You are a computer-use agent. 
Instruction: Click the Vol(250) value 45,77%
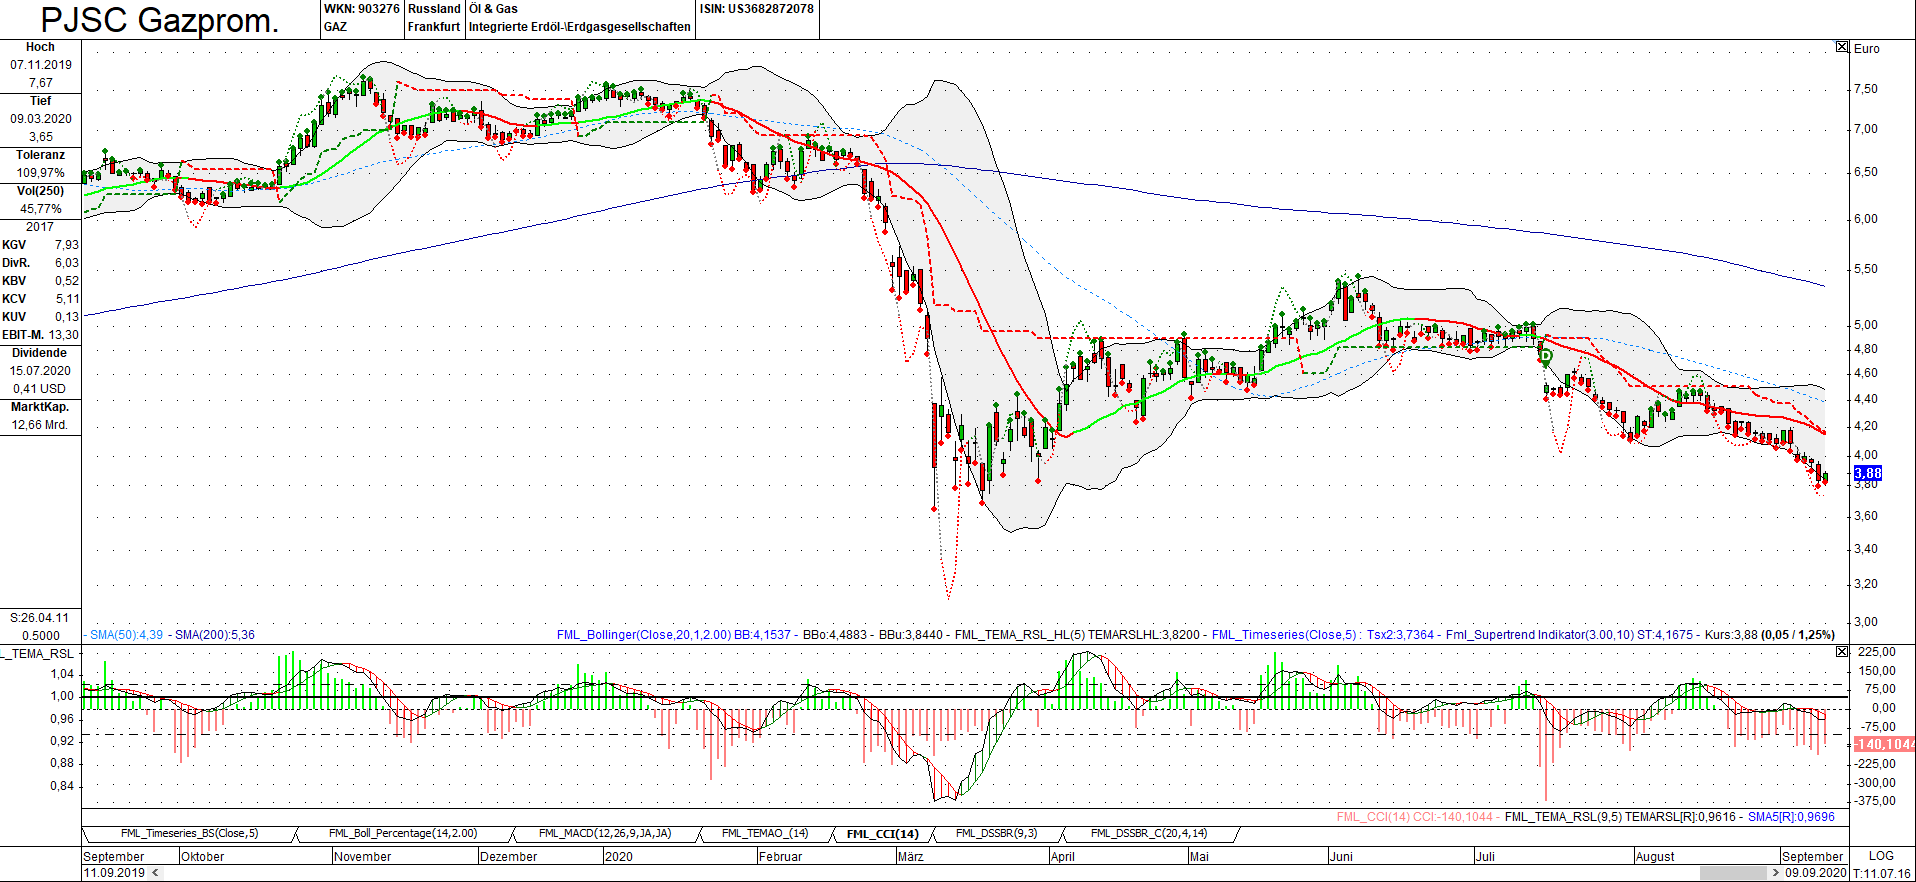coord(41,209)
